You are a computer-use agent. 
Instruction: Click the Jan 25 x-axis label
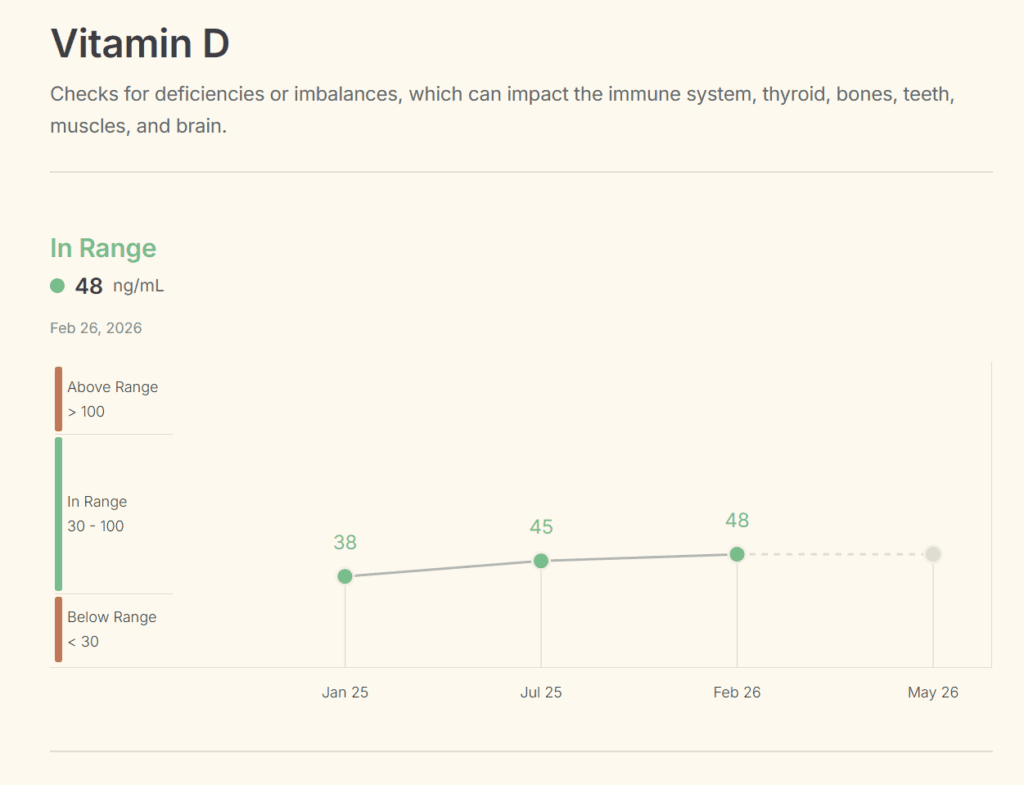pyautogui.click(x=345, y=692)
